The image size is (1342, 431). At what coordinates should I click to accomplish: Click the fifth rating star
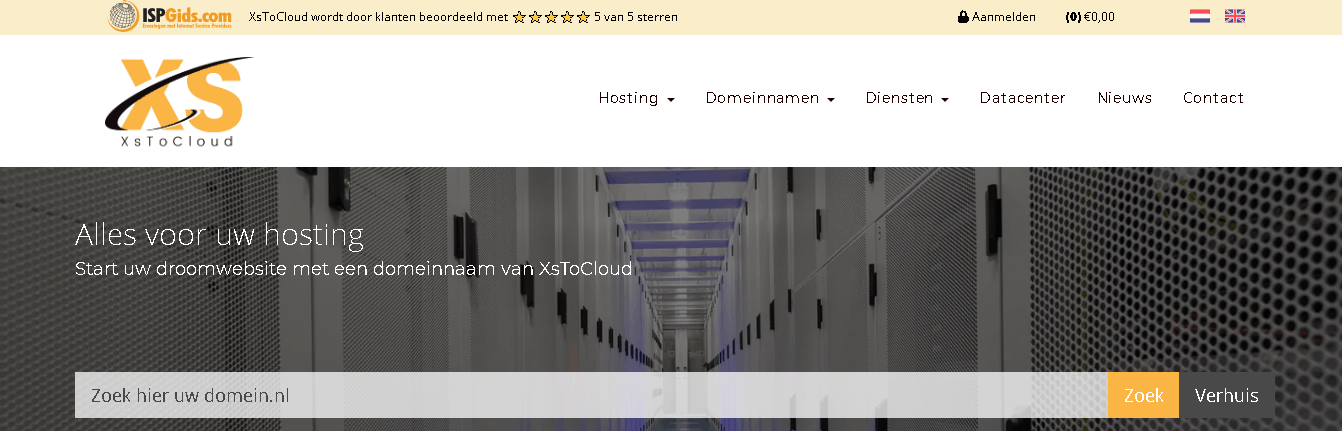coord(583,17)
